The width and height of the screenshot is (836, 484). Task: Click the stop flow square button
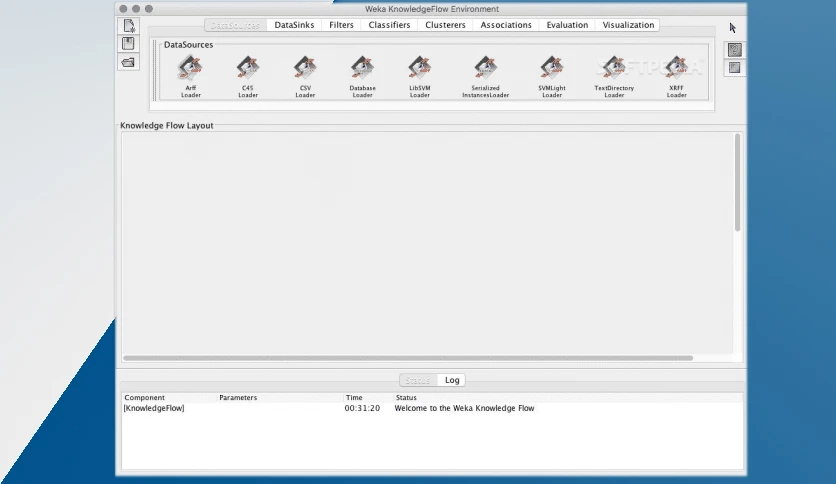(735, 68)
